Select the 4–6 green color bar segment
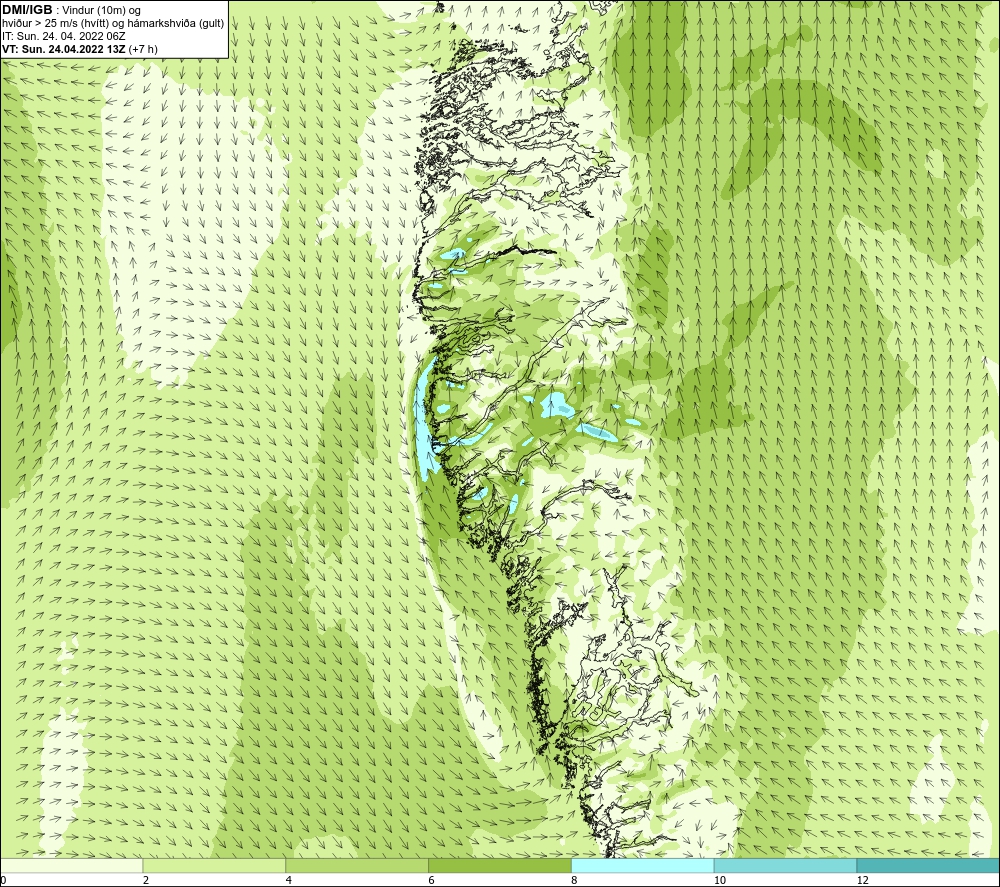1000x887 pixels. pyautogui.click(x=357, y=865)
